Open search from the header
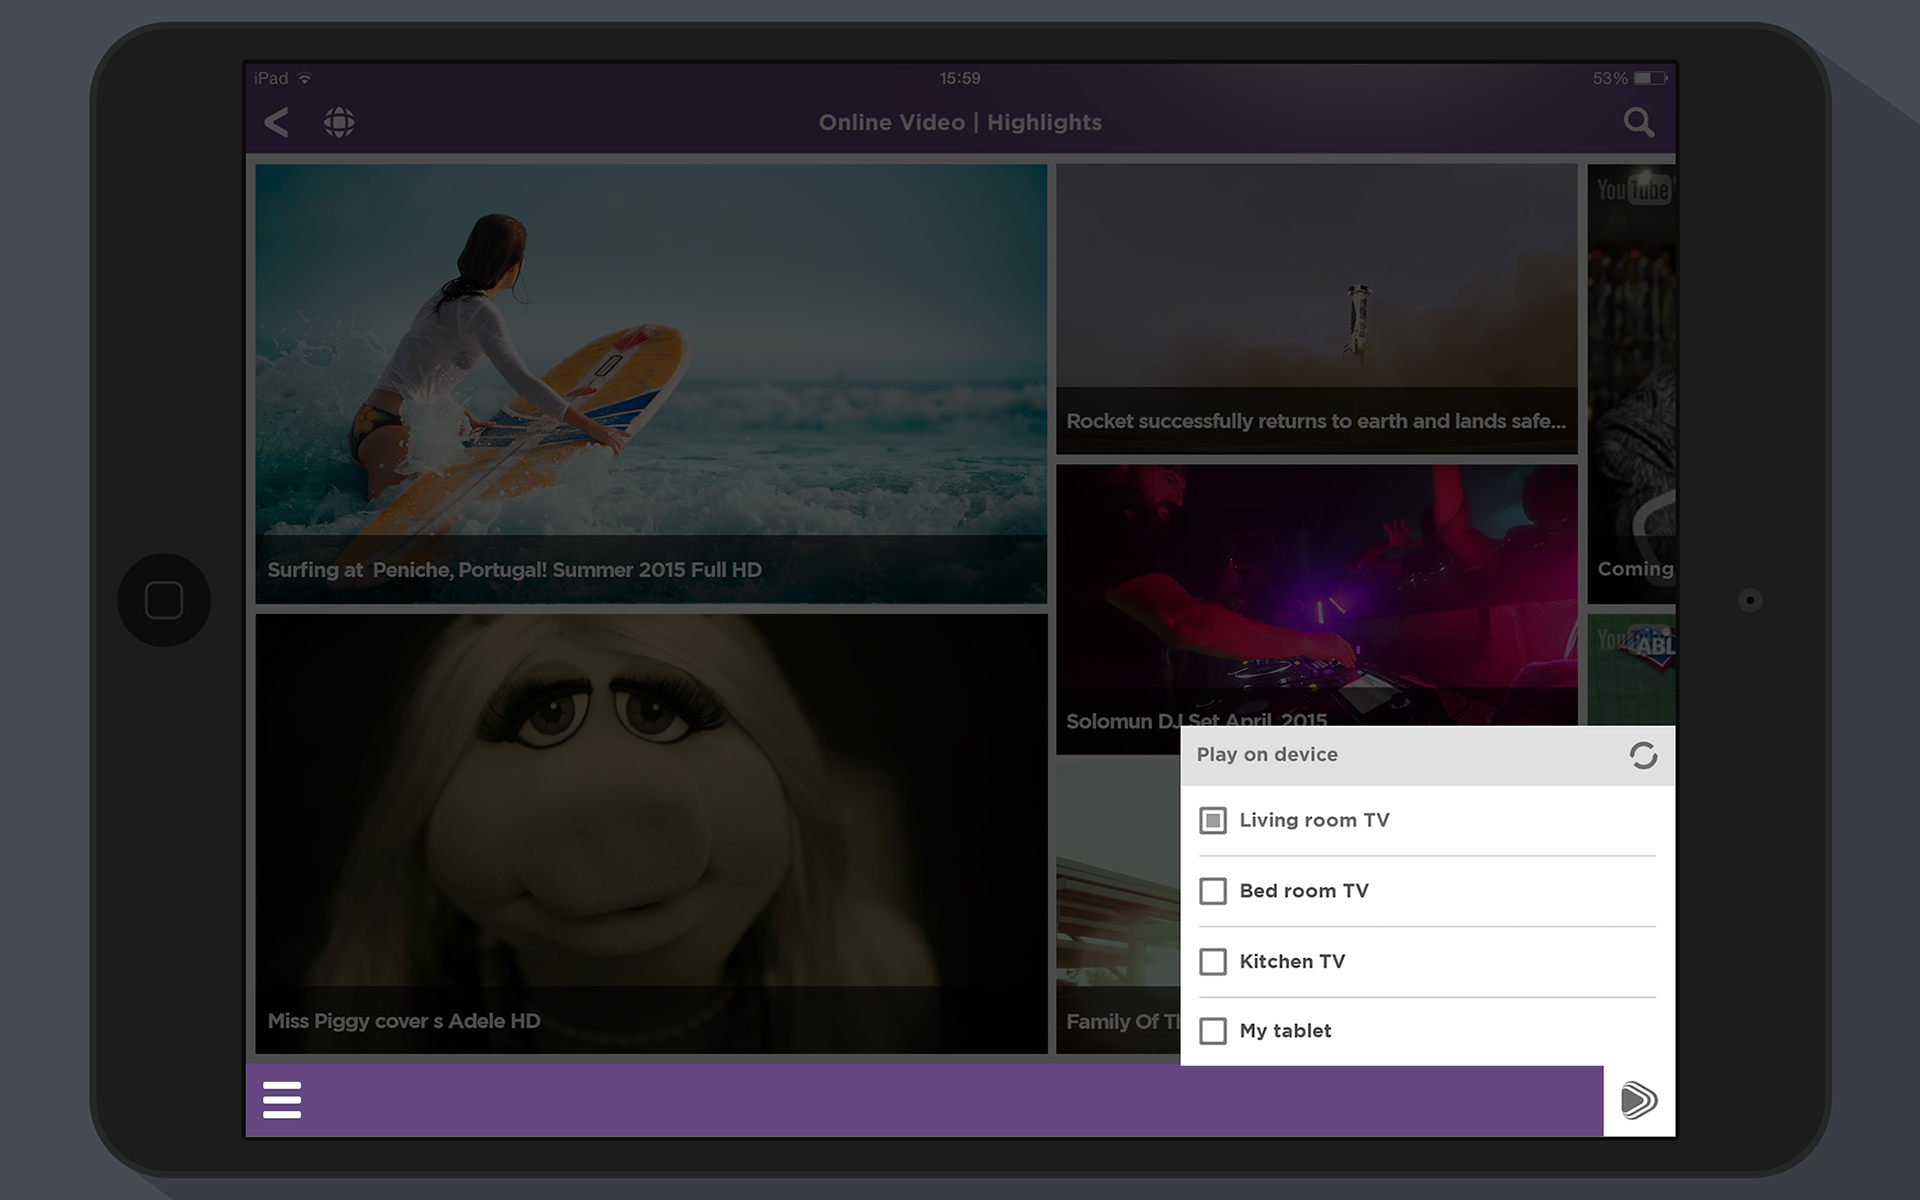The width and height of the screenshot is (1920, 1200). coord(1639,122)
